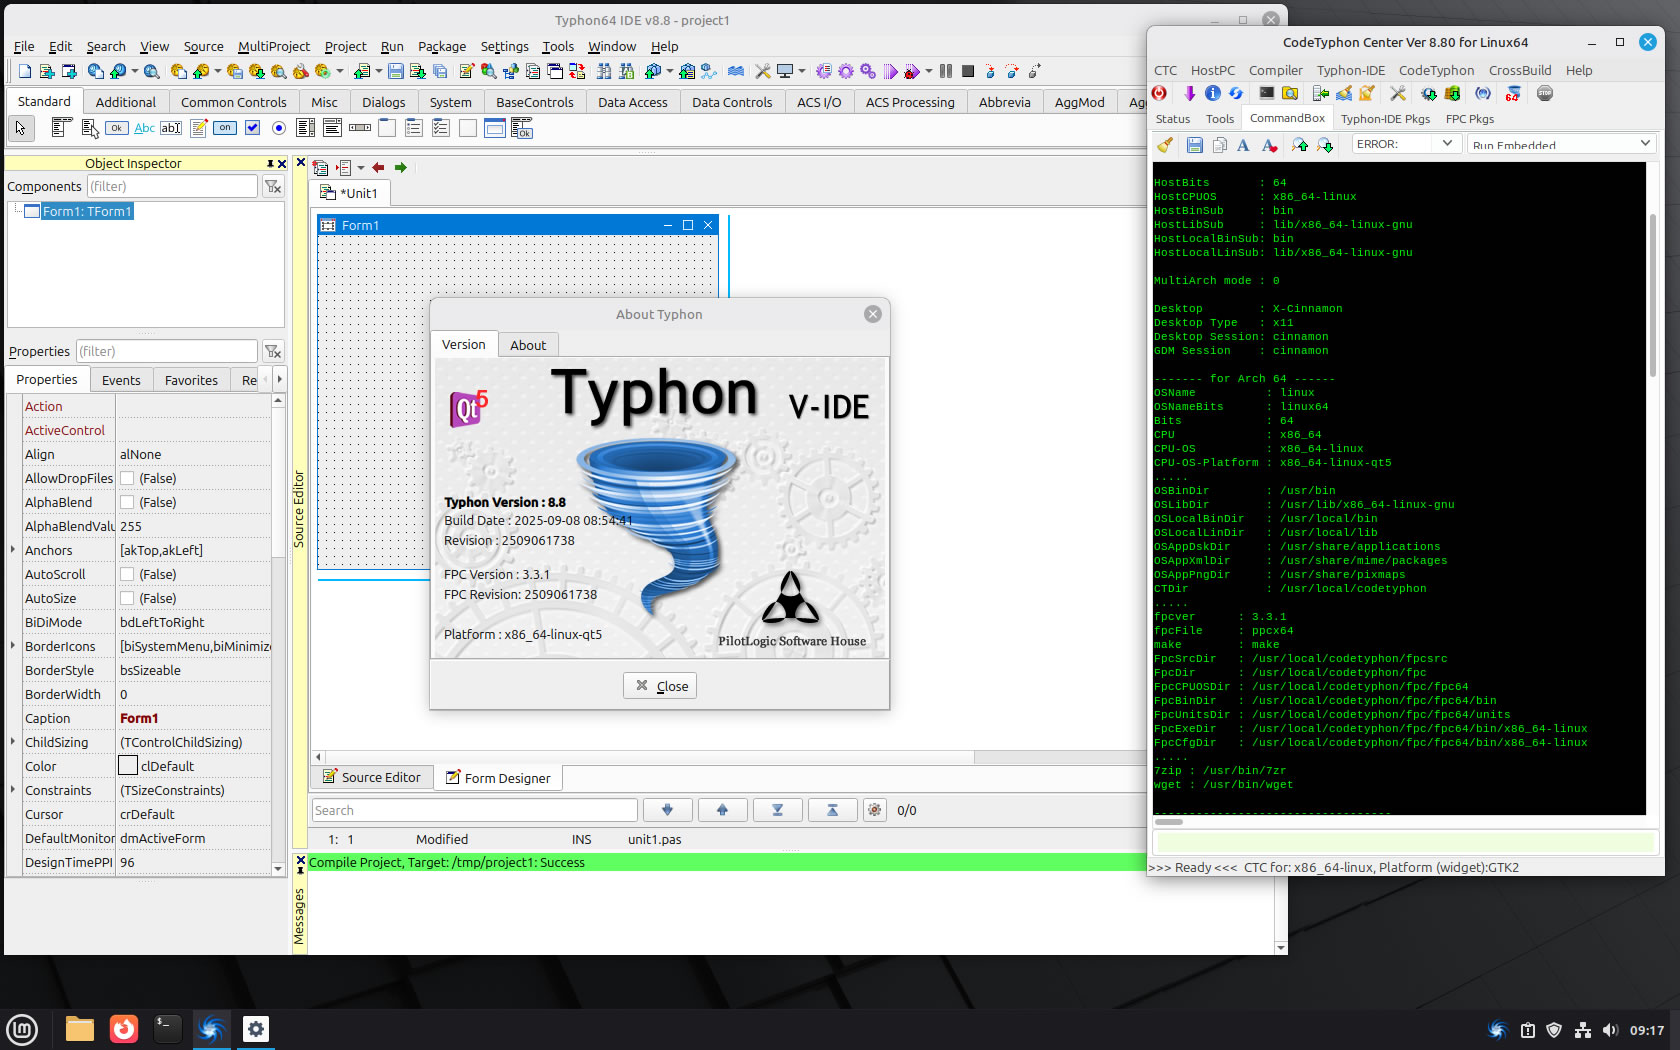Image resolution: width=1680 pixels, height=1050 pixels.
Task: Open dropdown arrow beside monitor icon in toolbar
Action: (802, 71)
